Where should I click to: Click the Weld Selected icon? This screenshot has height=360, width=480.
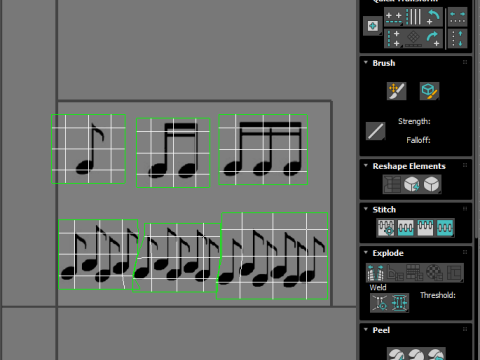(399, 303)
